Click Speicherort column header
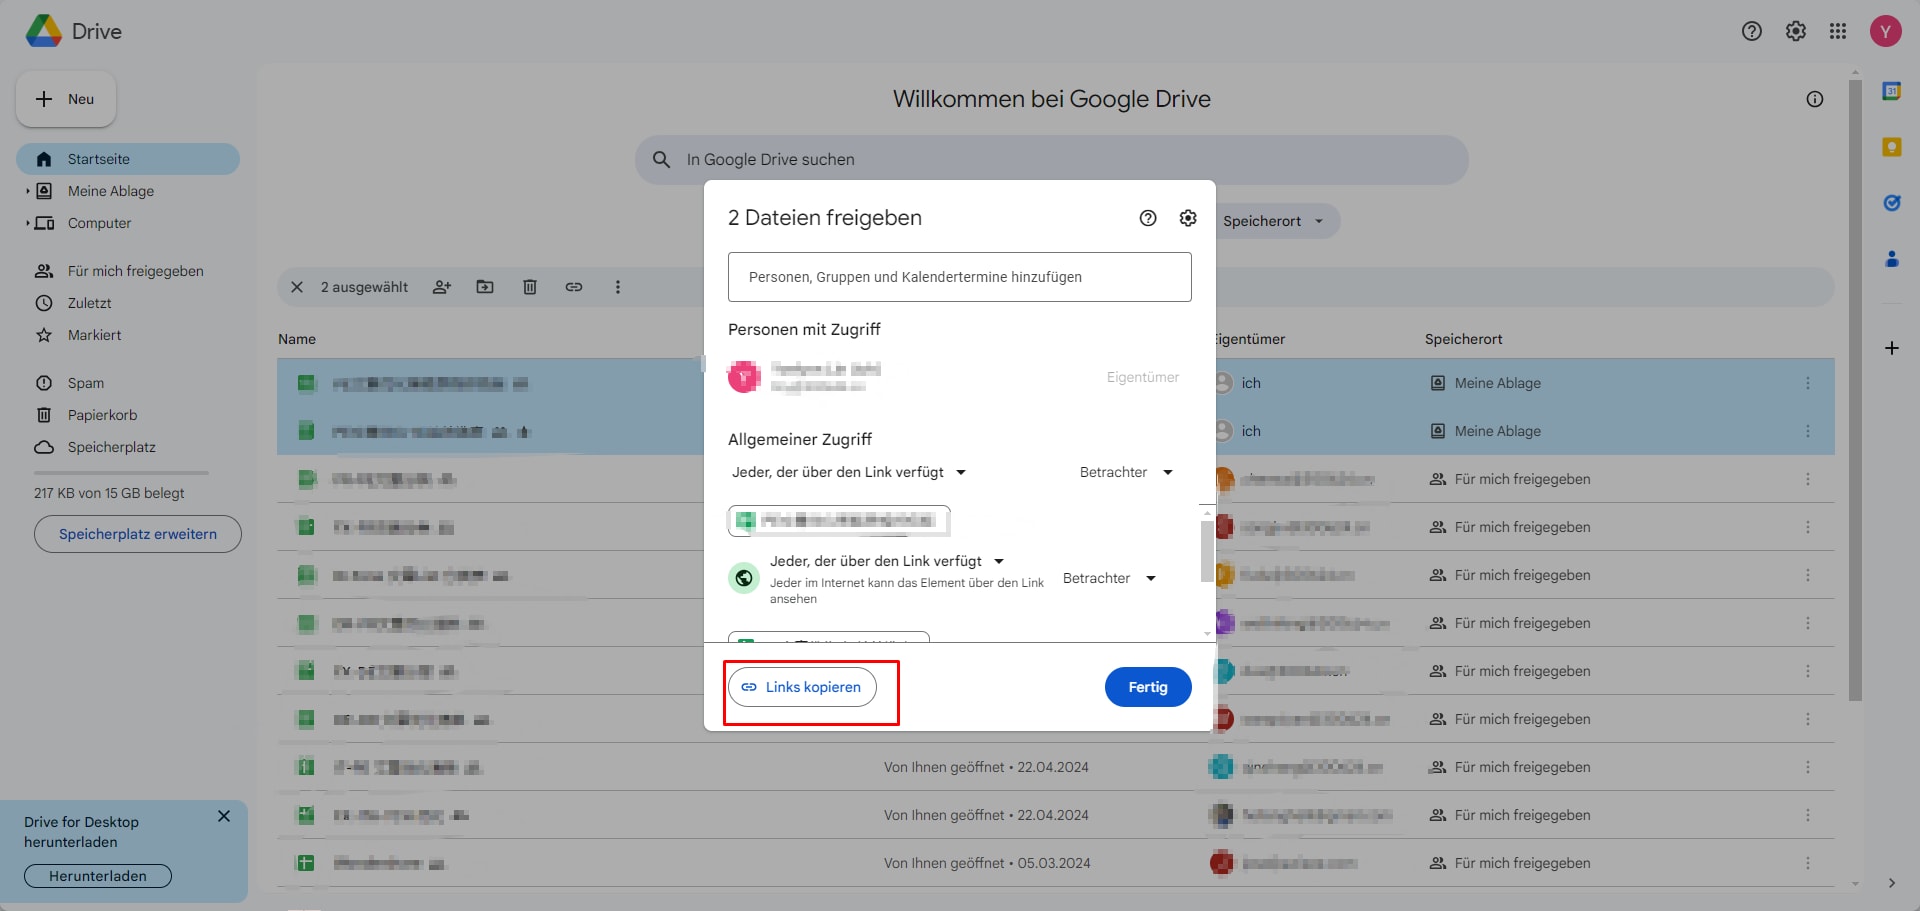Image resolution: width=1920 pixels, height=911 pixels. pos(1464,339)
